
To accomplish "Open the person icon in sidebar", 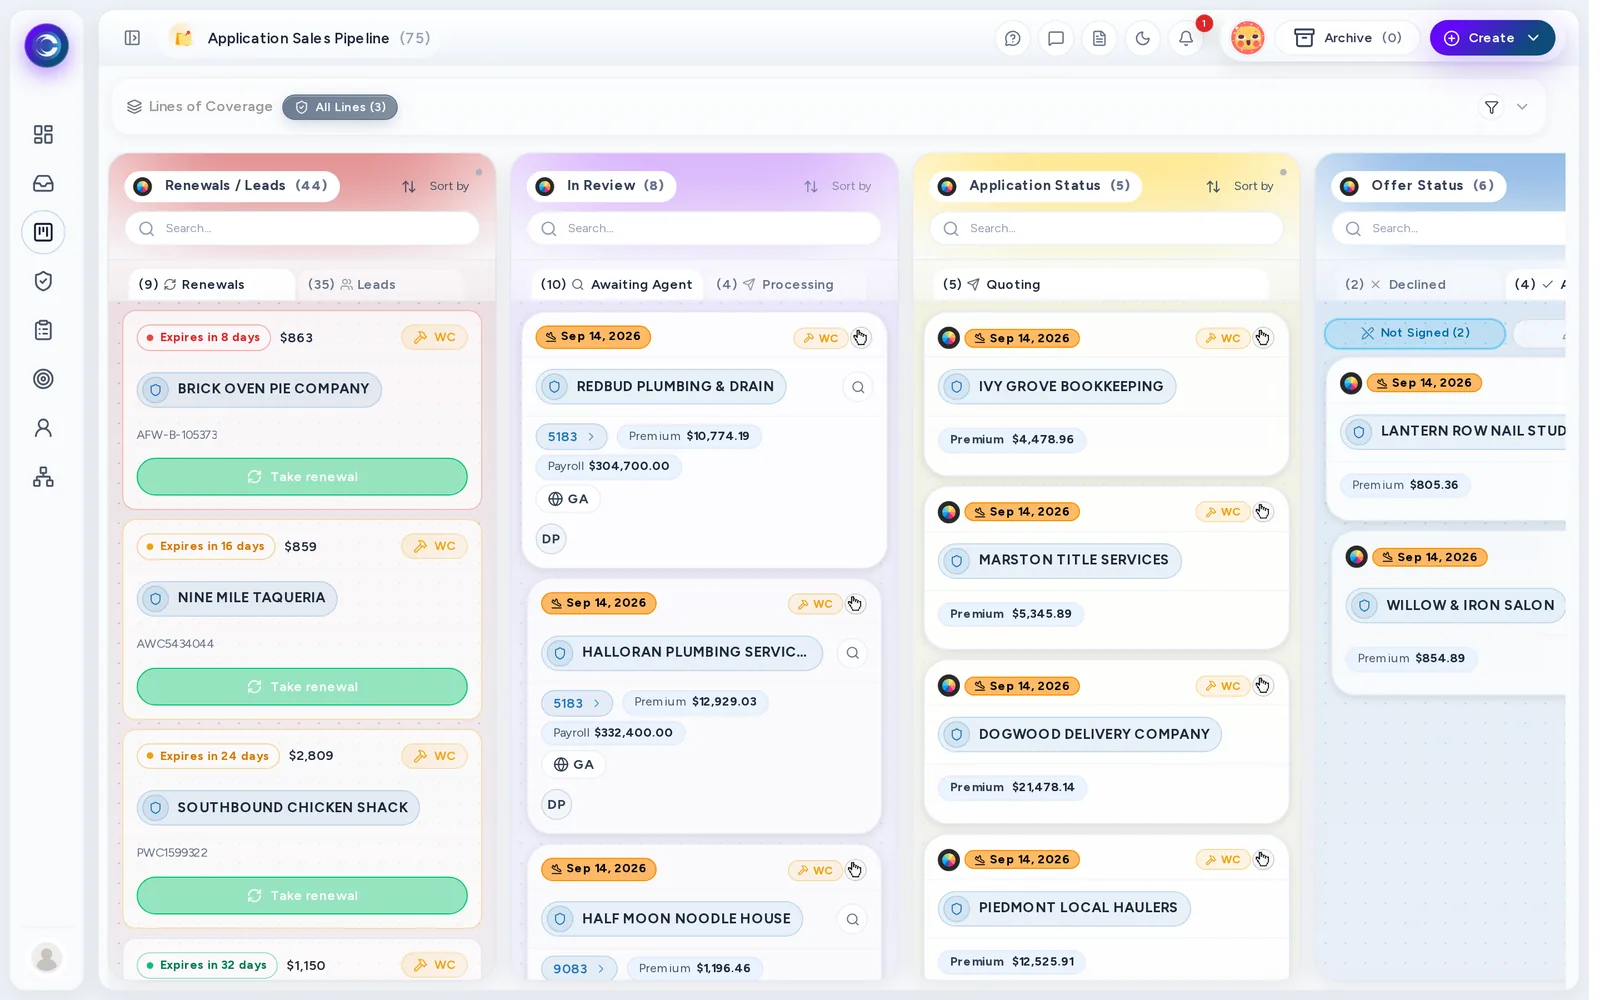I will [43, 428].
